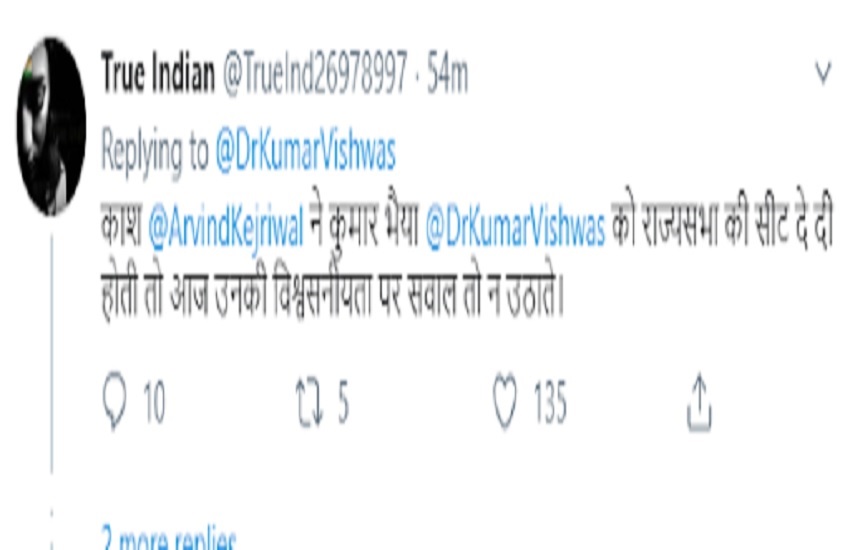850x550 pixels.
Task: Click the vertical thread line below the avatar
Action: (x=52, y=354)
